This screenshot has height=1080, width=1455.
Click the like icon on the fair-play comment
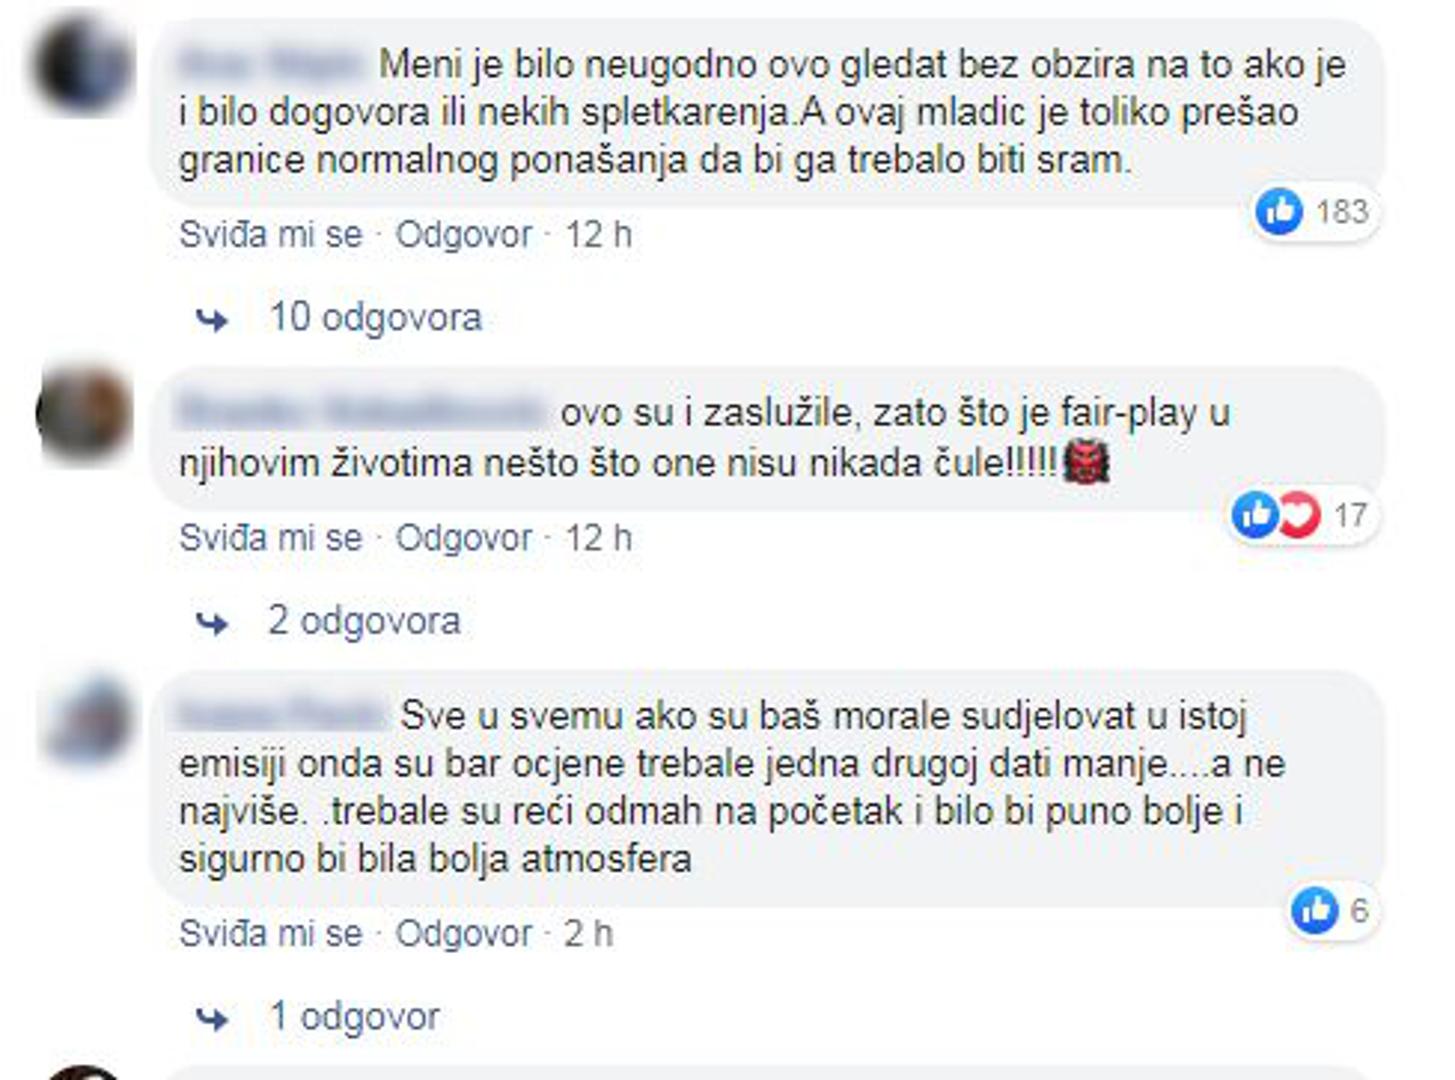[1255, 514]
